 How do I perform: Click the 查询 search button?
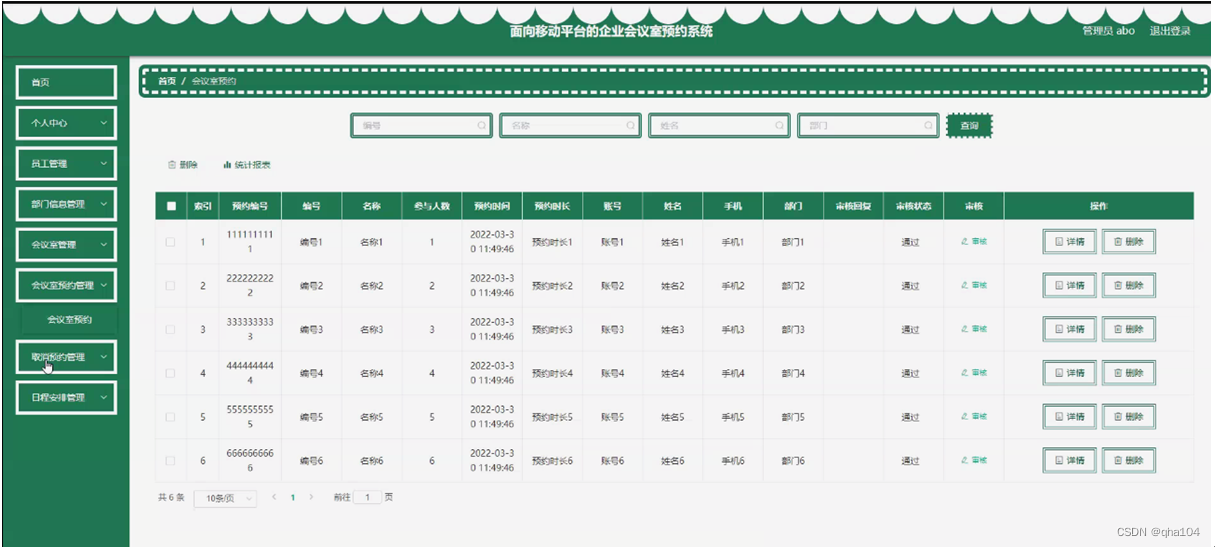pyautogui.click(x=969, y=126)
